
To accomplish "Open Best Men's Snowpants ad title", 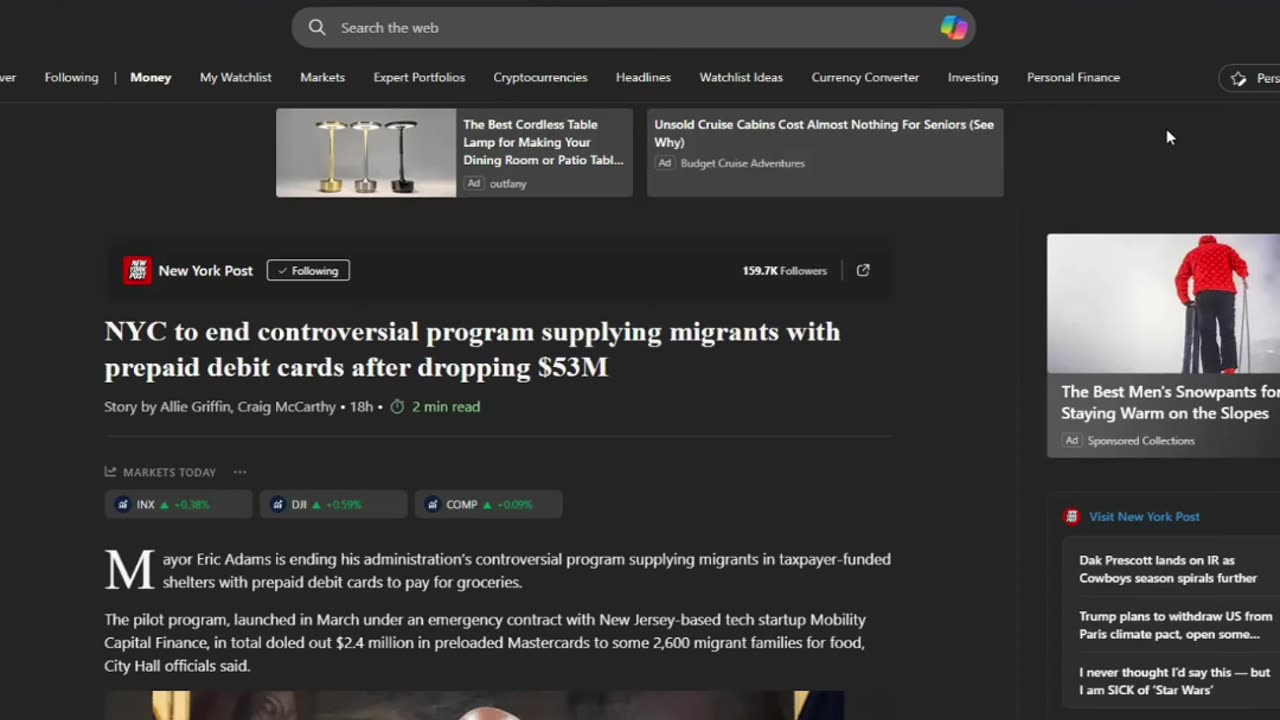I will click(1170, 402).
